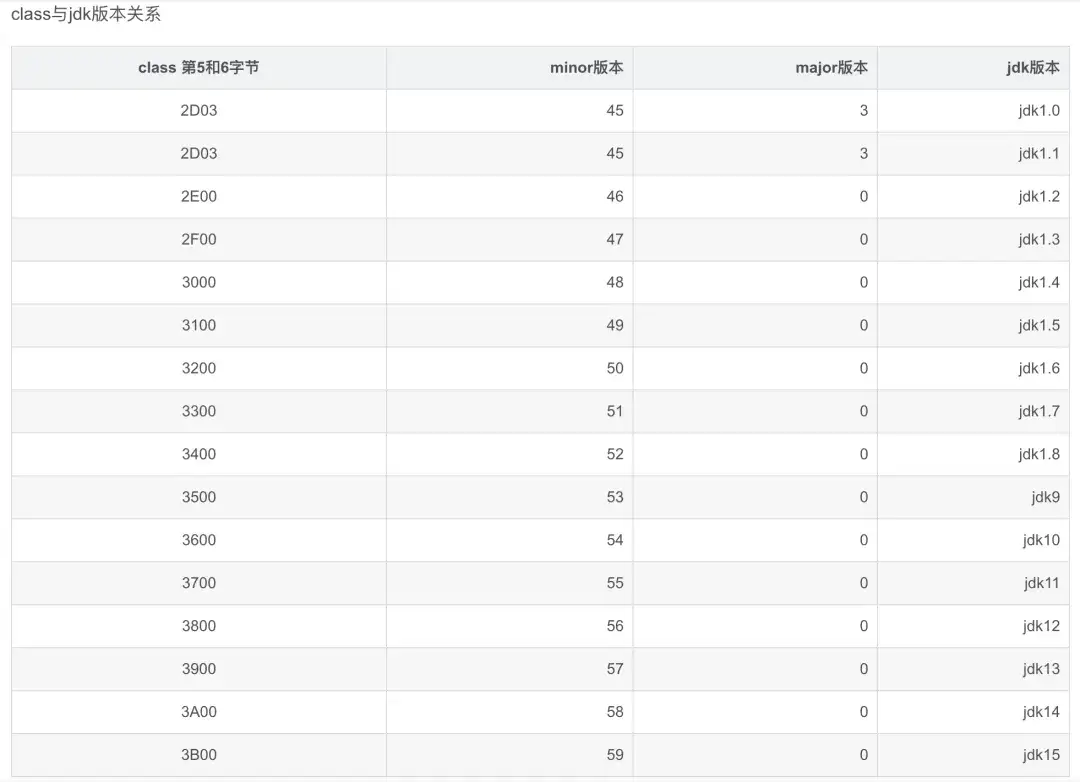Click the '3200' byte value
This screenshot has width=1080, height=782.
(x=198, y=368)
